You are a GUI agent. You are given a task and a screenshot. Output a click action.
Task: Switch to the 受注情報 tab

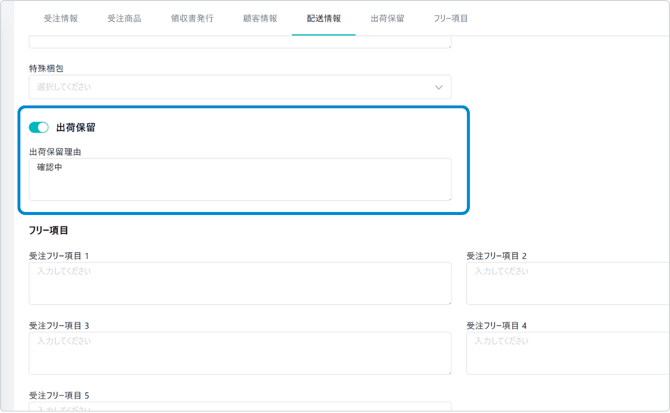[61, 19]
